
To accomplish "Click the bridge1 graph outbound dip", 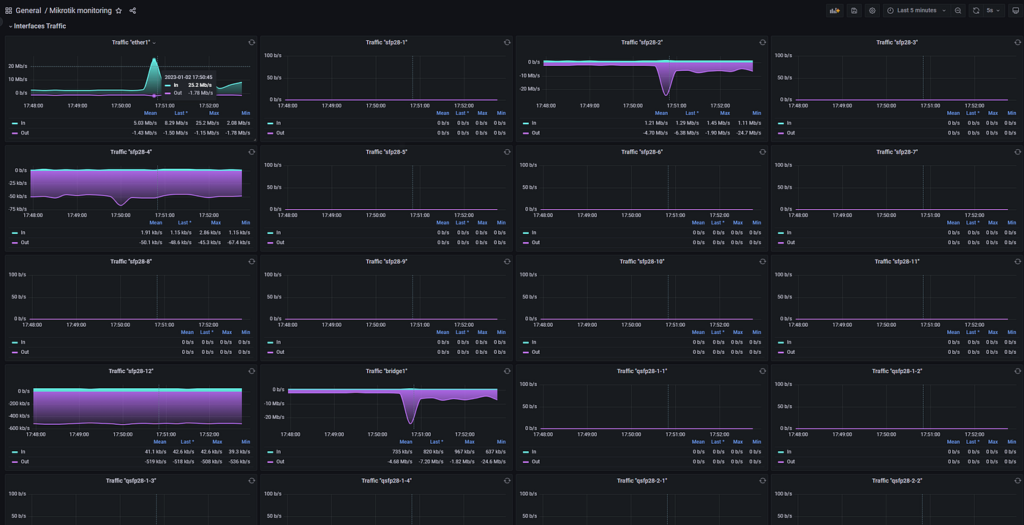I will (410, 421).
